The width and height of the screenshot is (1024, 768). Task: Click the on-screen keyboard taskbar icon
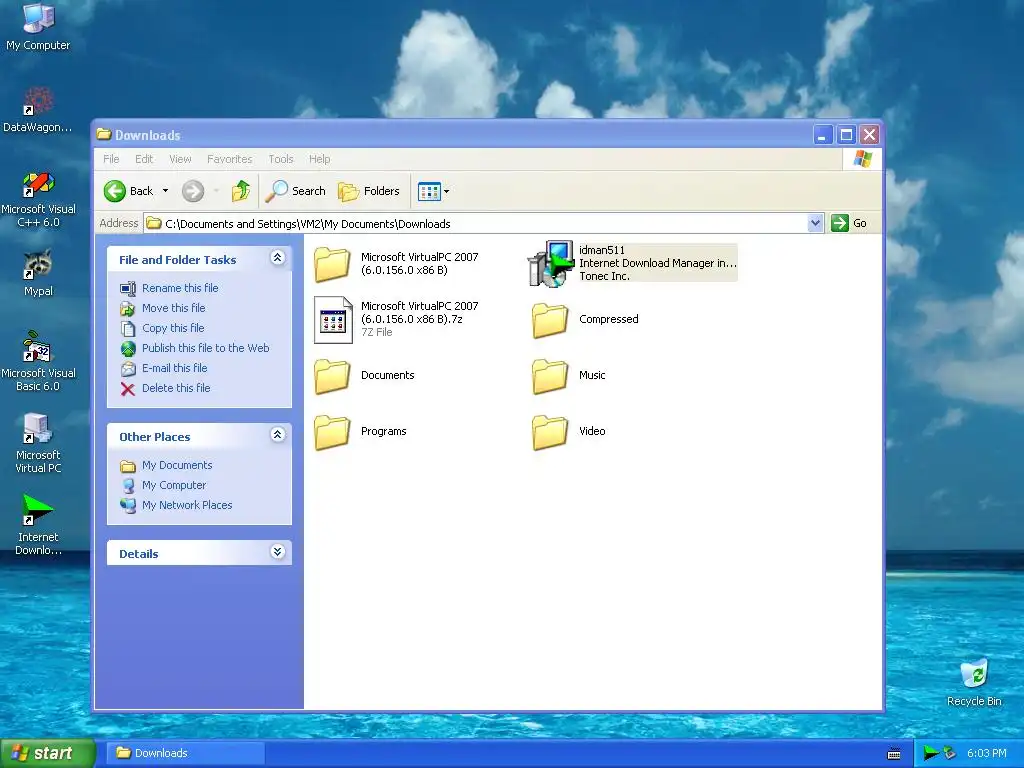894,754
